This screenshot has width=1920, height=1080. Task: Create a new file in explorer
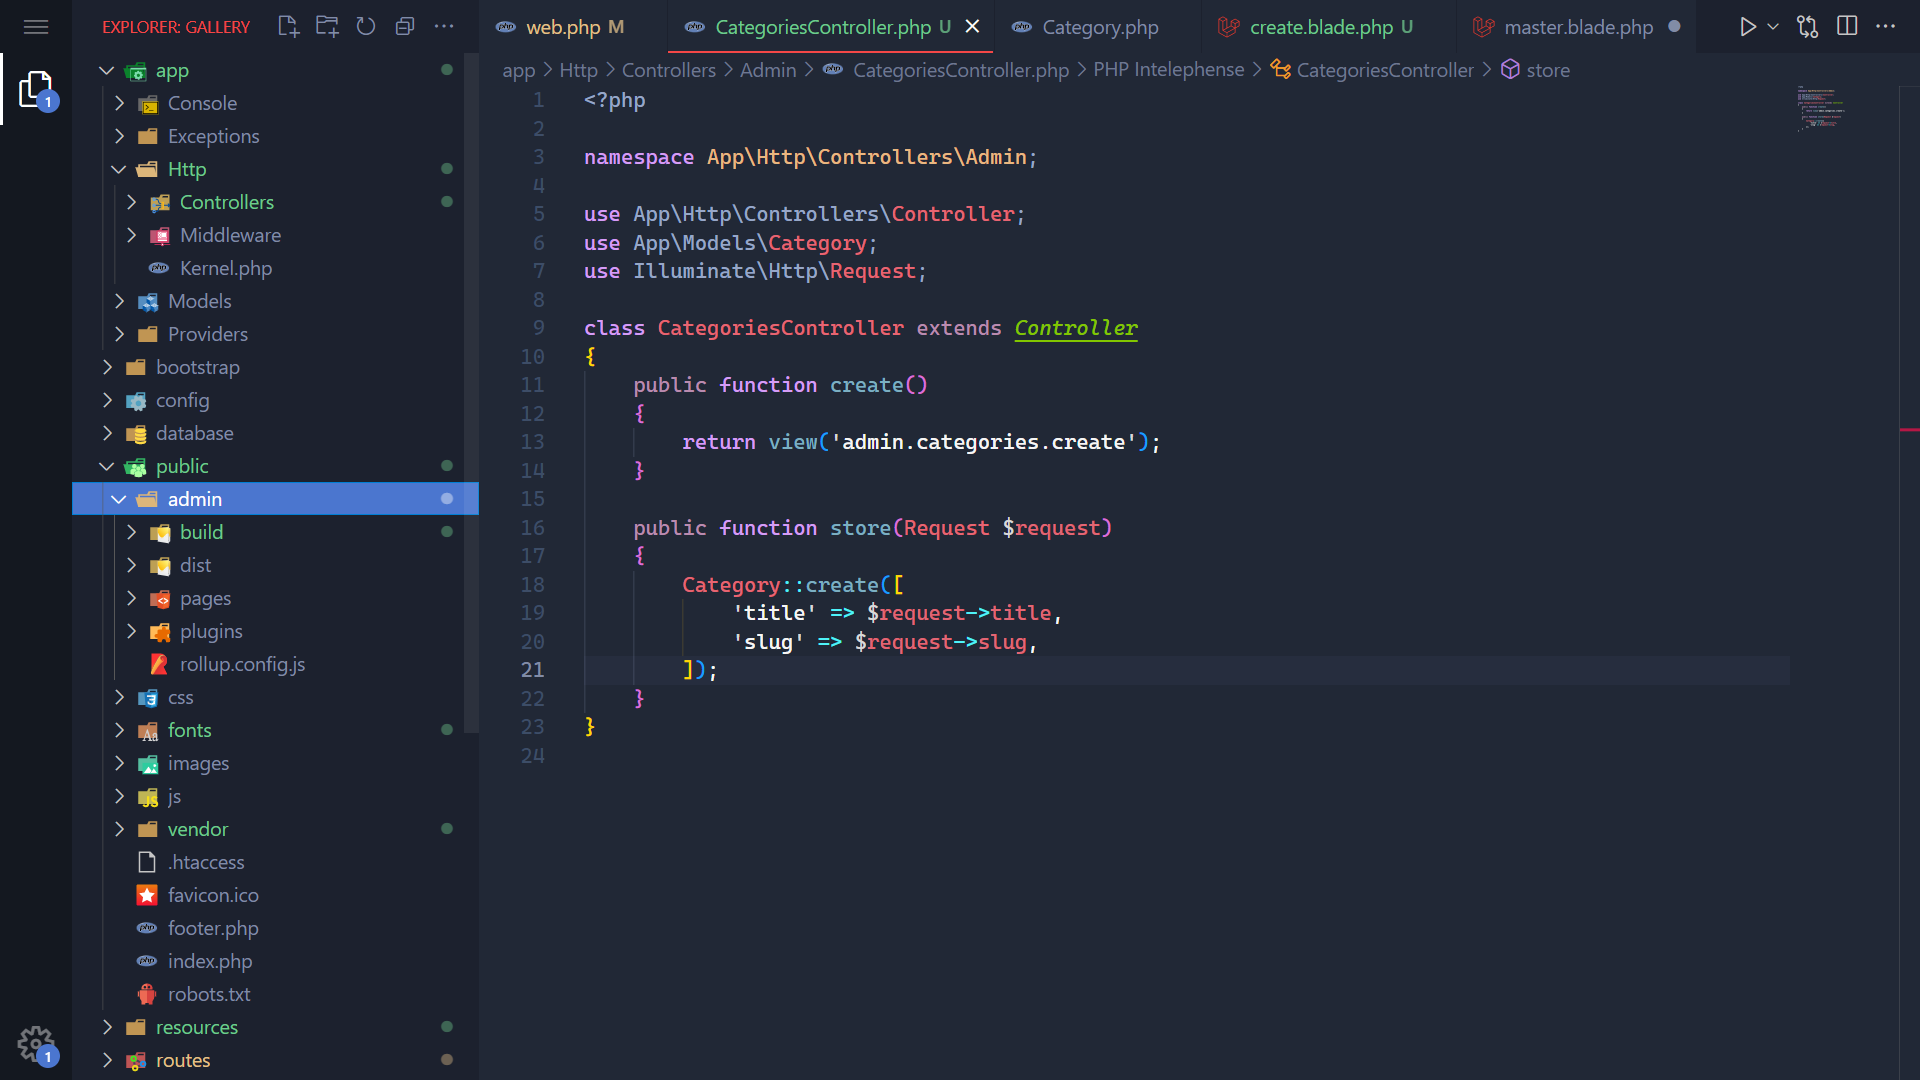pyautogui.click(x=288, y=27)
